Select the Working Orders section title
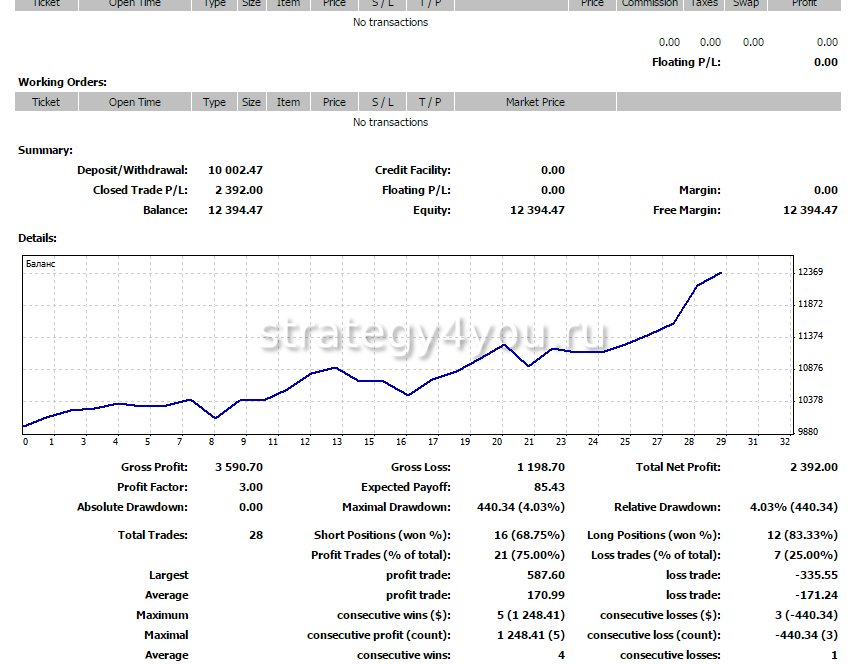 62,82
